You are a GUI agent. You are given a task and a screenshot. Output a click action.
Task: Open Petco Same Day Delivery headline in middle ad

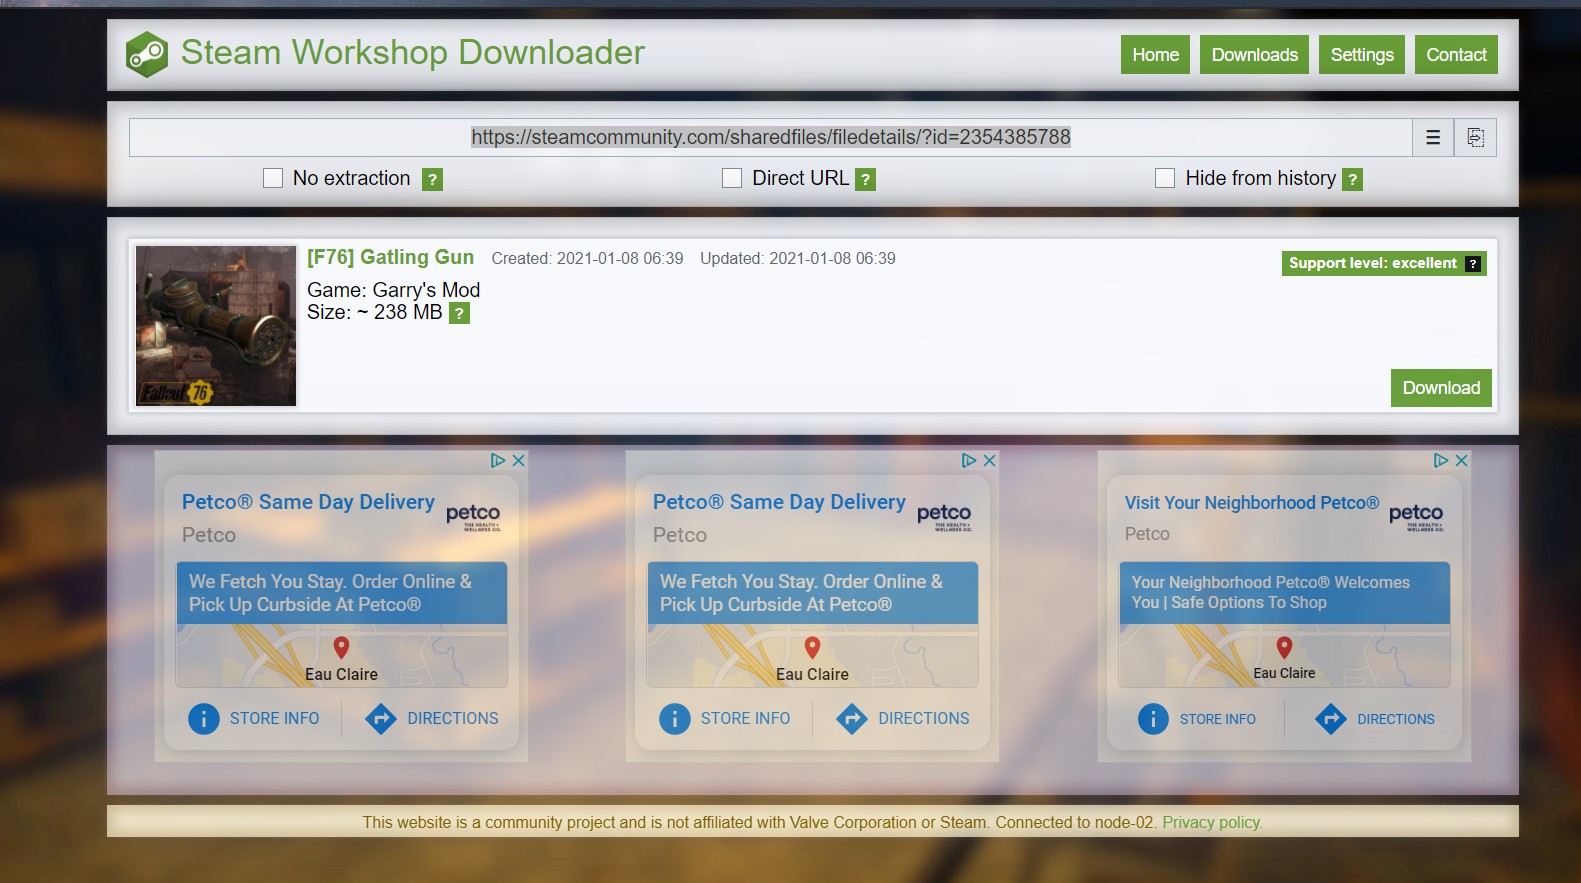[x=779, y=502]
